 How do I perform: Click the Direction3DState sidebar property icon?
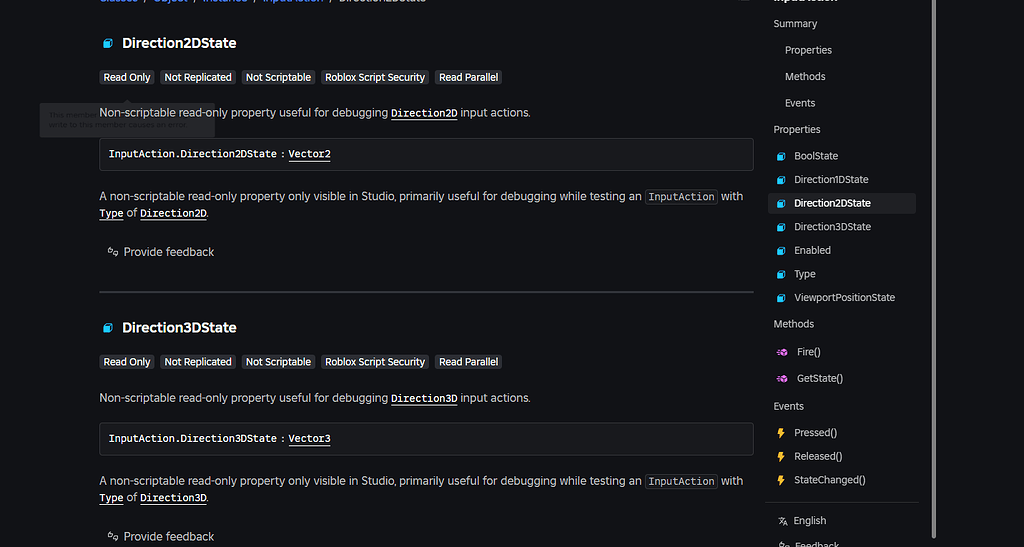(x=781, y=227)
